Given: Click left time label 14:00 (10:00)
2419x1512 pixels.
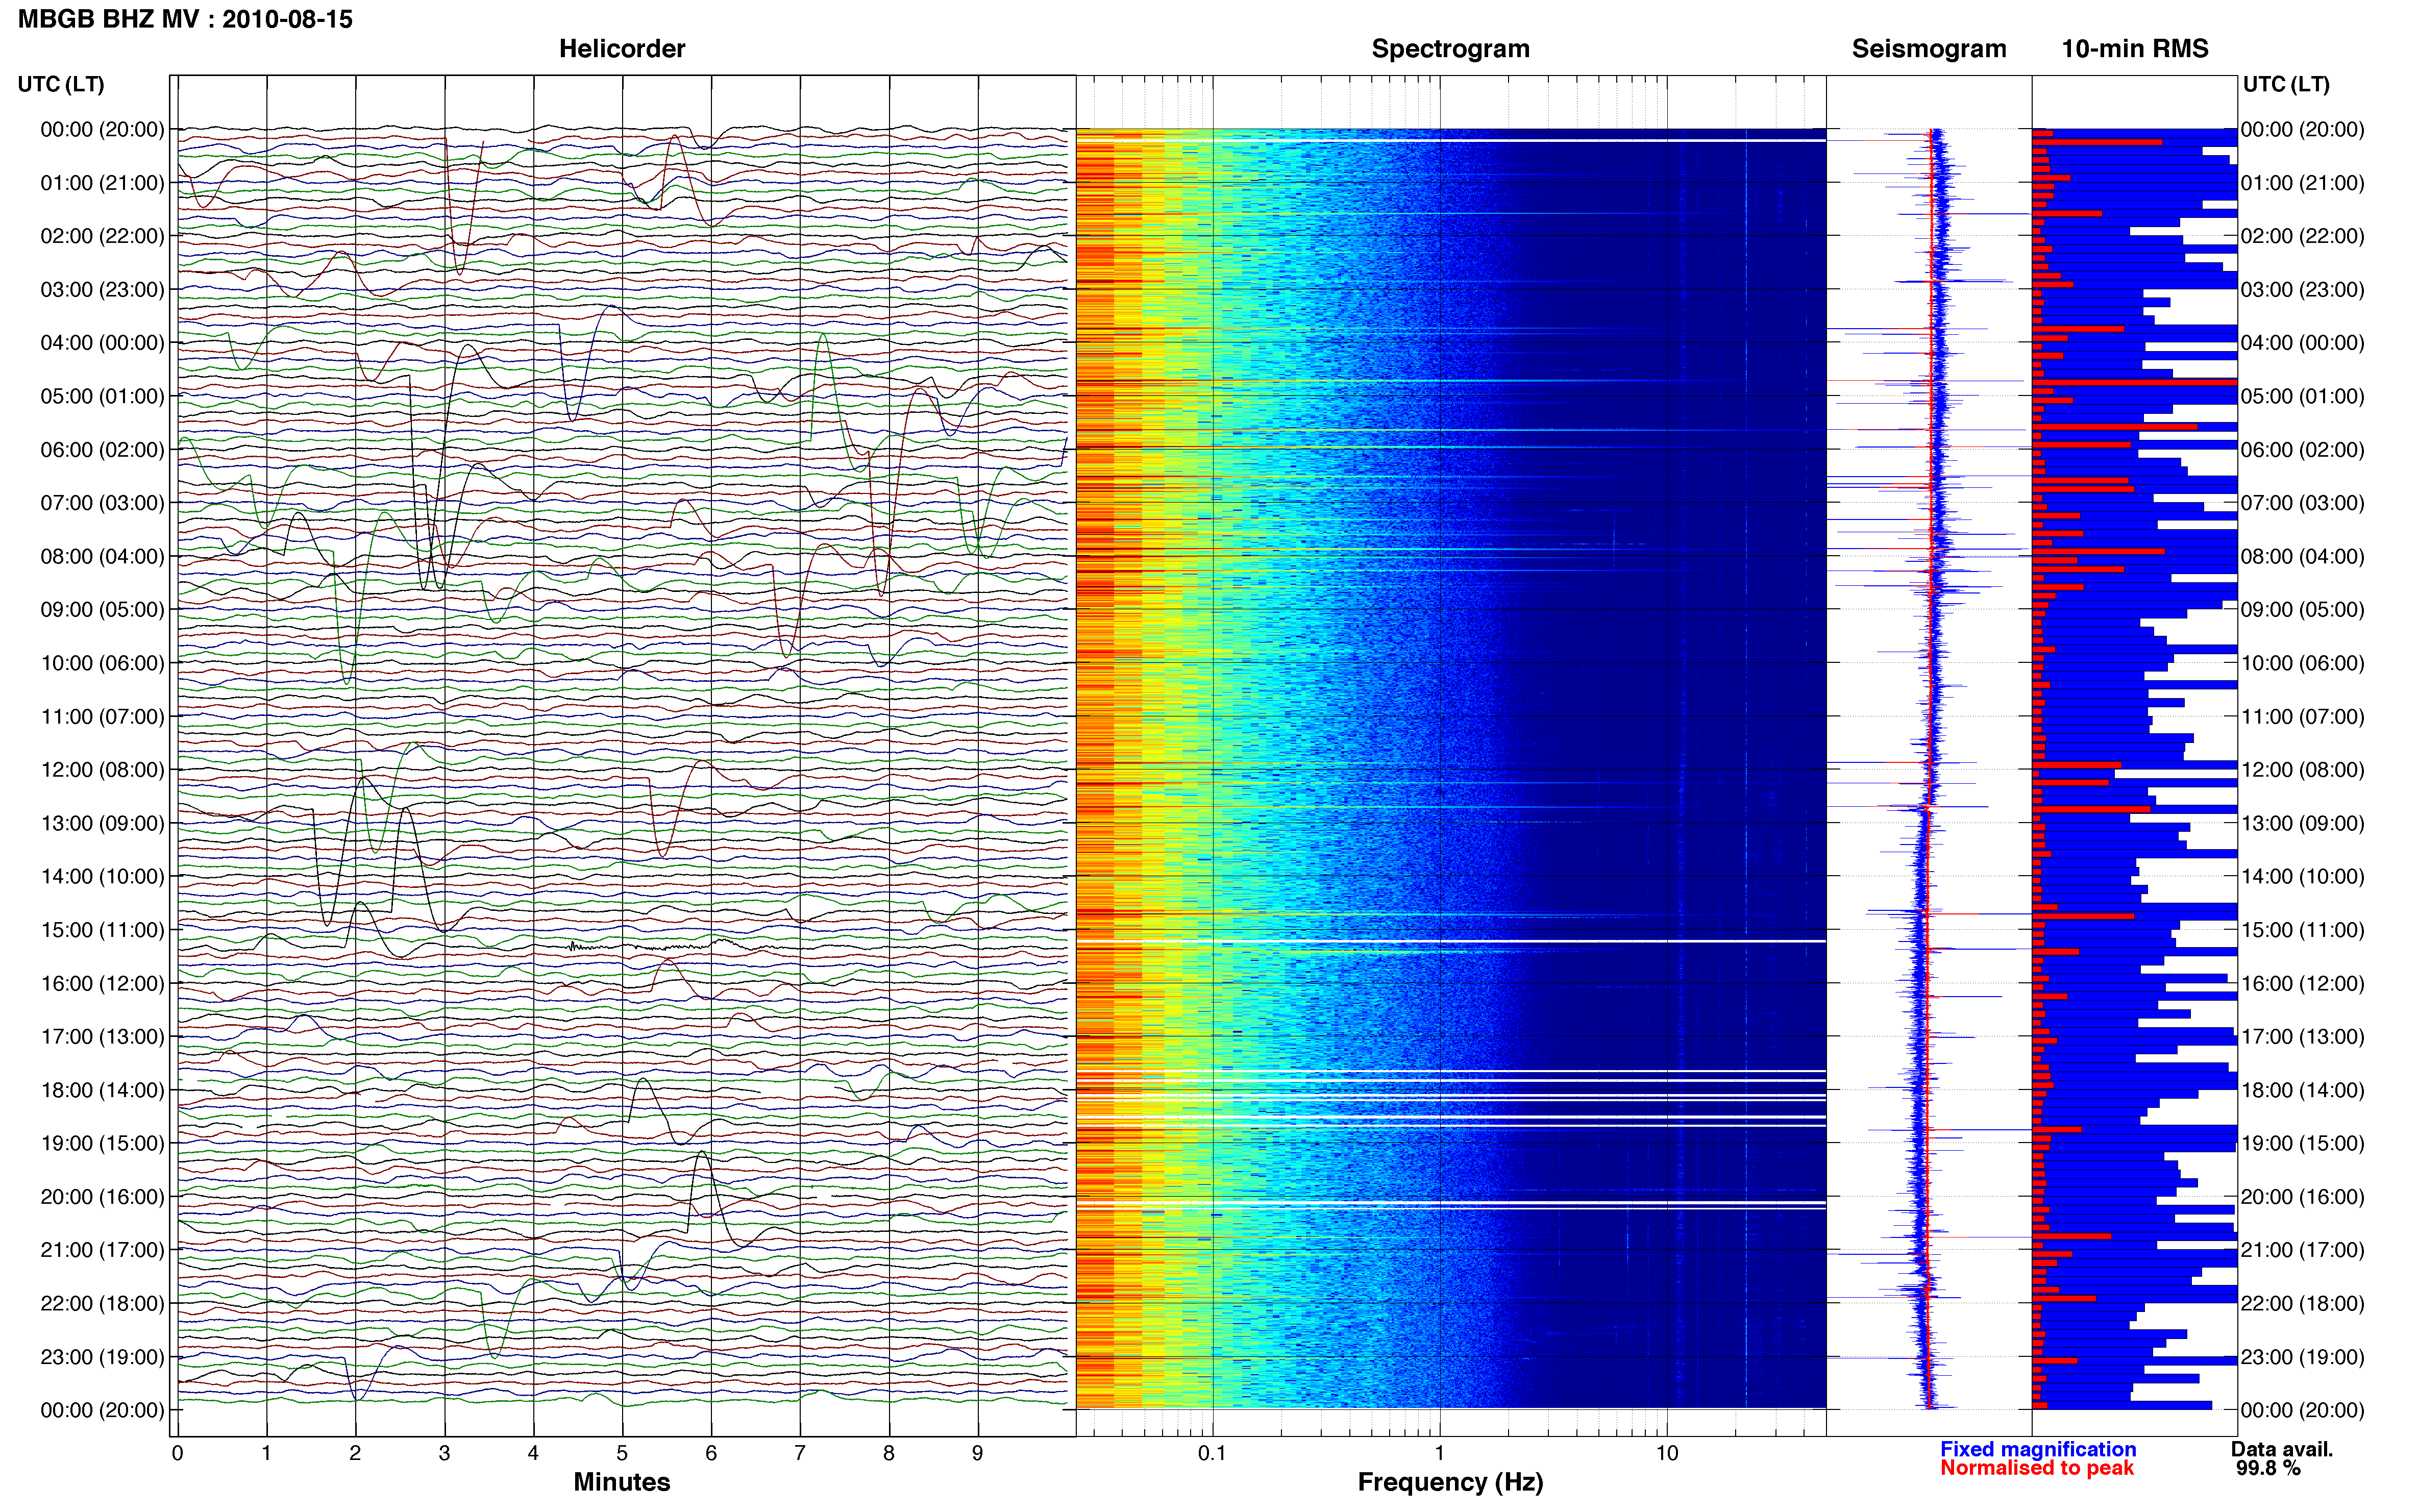Looking at the screenshot, I should (x=102, y=876).
